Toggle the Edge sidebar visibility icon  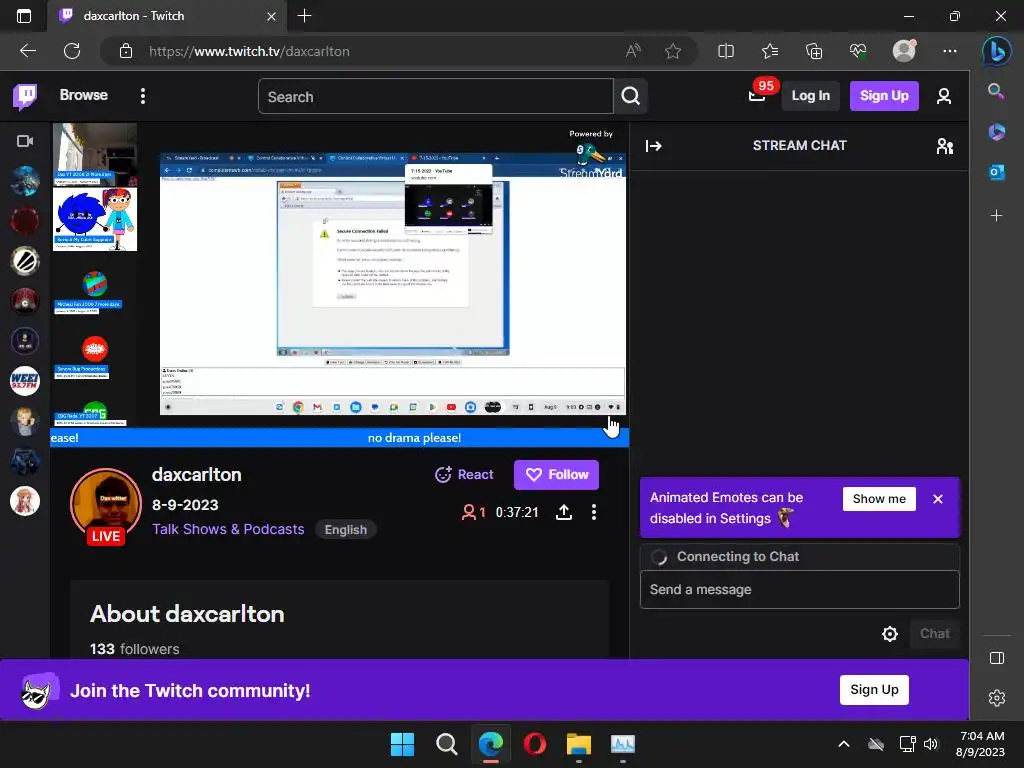pyautogui.click(x=997, y=658)
